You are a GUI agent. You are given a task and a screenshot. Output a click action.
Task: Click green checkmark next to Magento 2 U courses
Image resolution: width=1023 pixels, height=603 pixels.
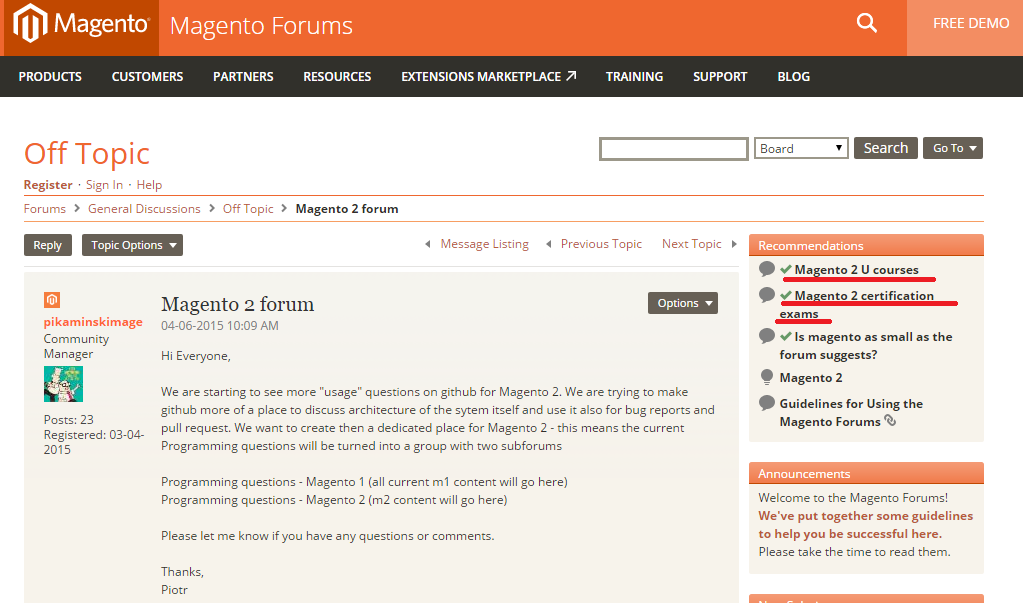coord(786,269)
